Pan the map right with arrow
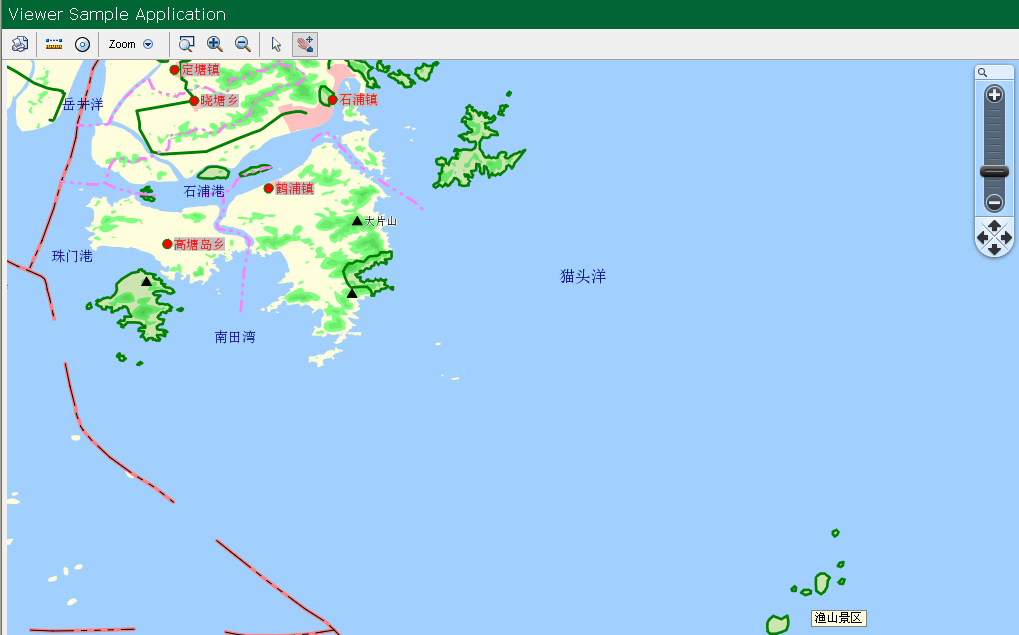 (1006, 238)
